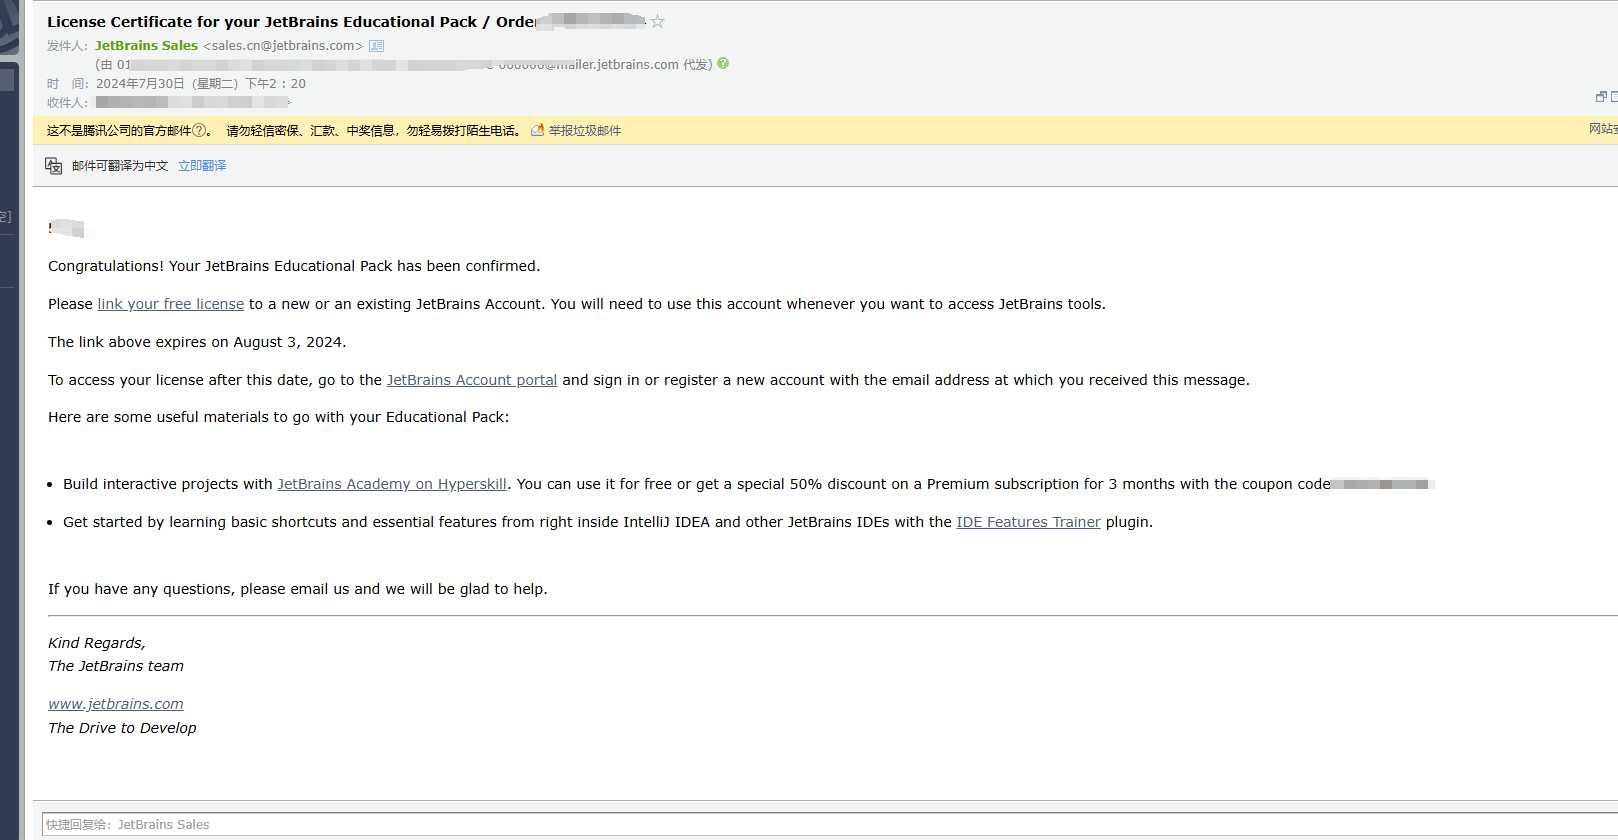This screenshot has width=1618, height=840.
Task: Open the 'link your free license' link
Action: click(x=171, y=304)
